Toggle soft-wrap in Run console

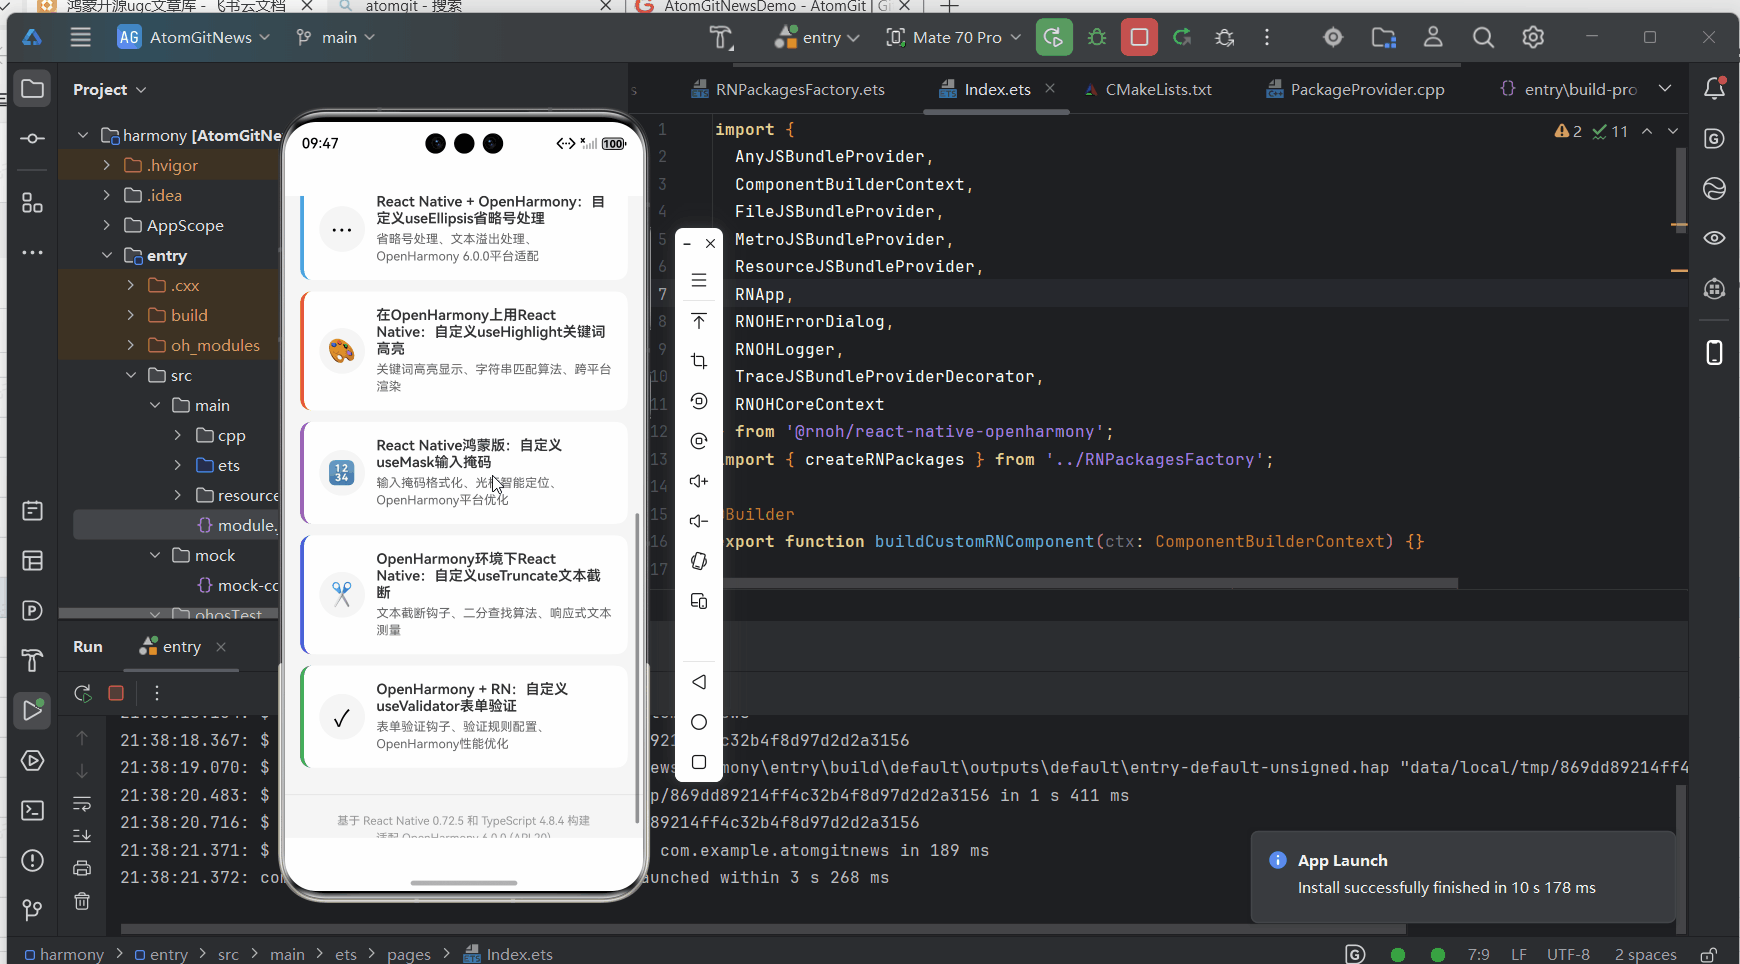82,804
